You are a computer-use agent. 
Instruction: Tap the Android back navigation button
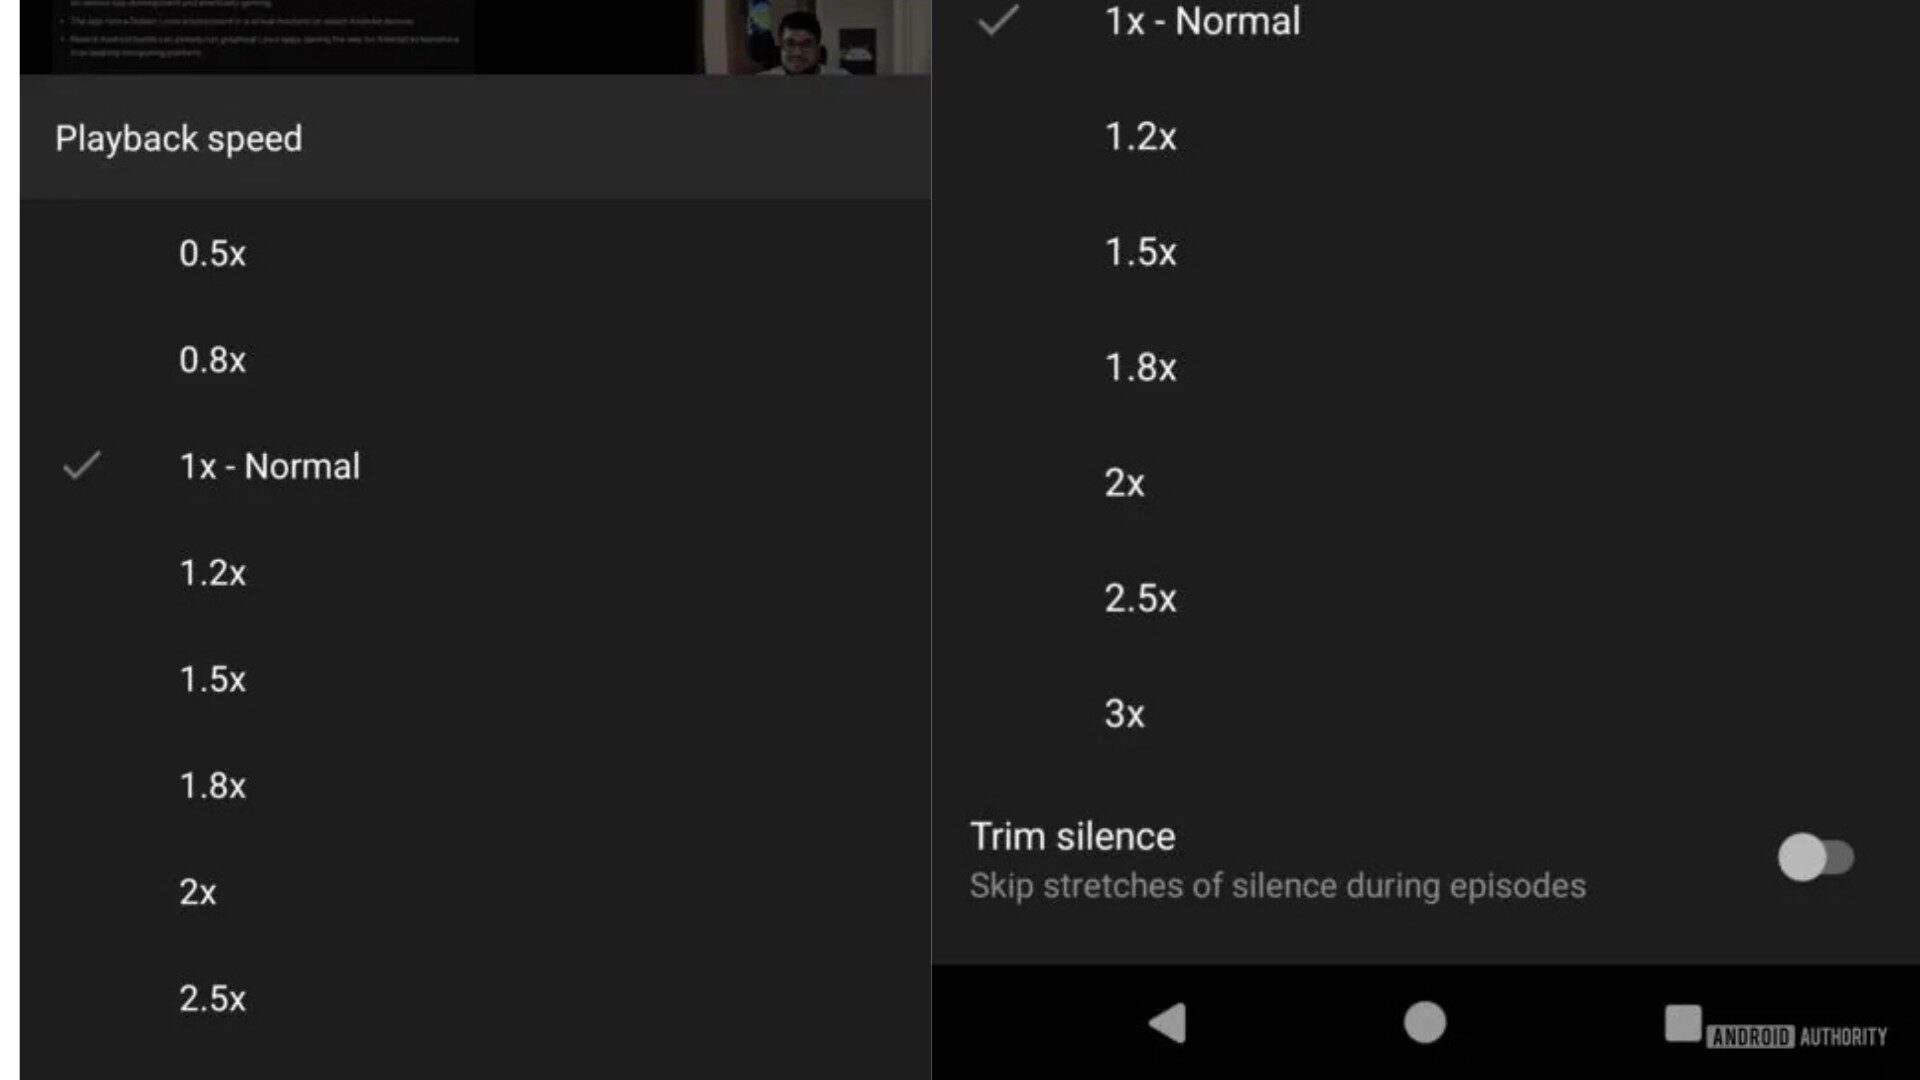click(x=1167, y=1023)
